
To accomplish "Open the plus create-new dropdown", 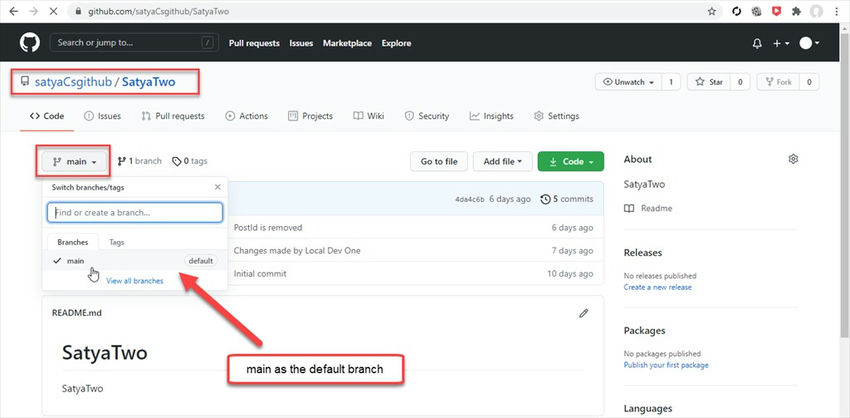I will point(781,43).
